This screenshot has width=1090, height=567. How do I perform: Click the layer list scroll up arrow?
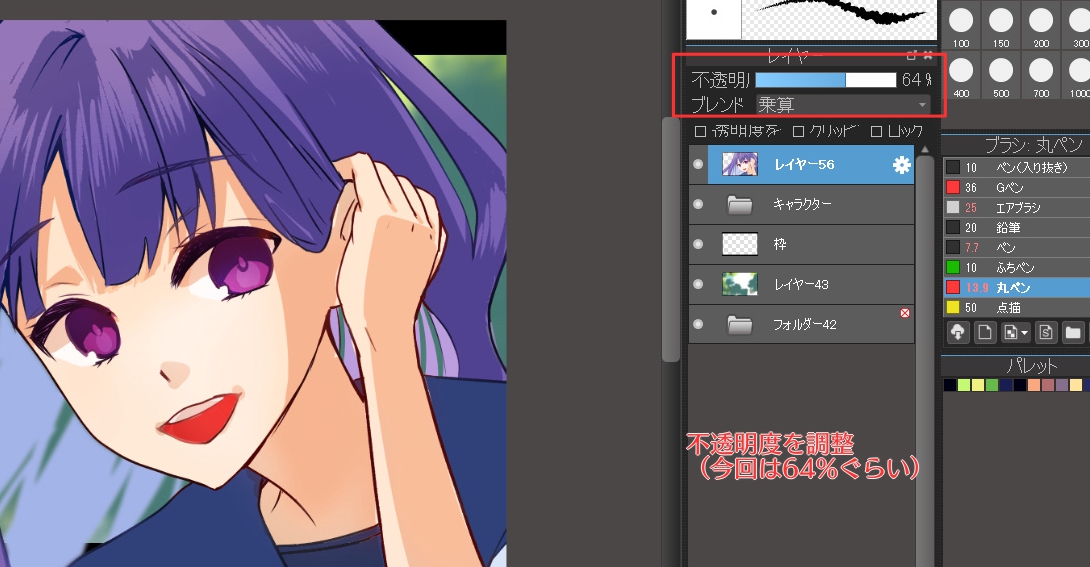[x=925, y=150]
